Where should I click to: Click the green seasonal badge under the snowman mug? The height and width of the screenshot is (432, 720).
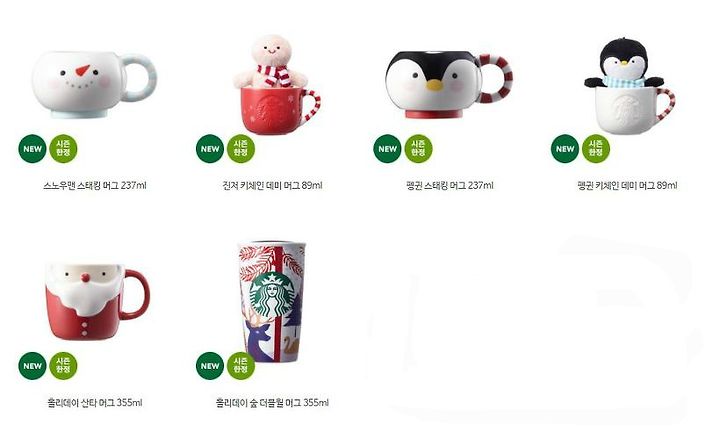tap(63, 149)
